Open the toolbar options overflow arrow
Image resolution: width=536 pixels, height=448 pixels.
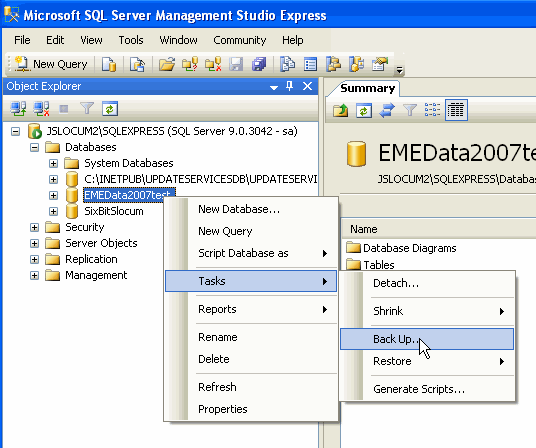[x=399, y=70]
